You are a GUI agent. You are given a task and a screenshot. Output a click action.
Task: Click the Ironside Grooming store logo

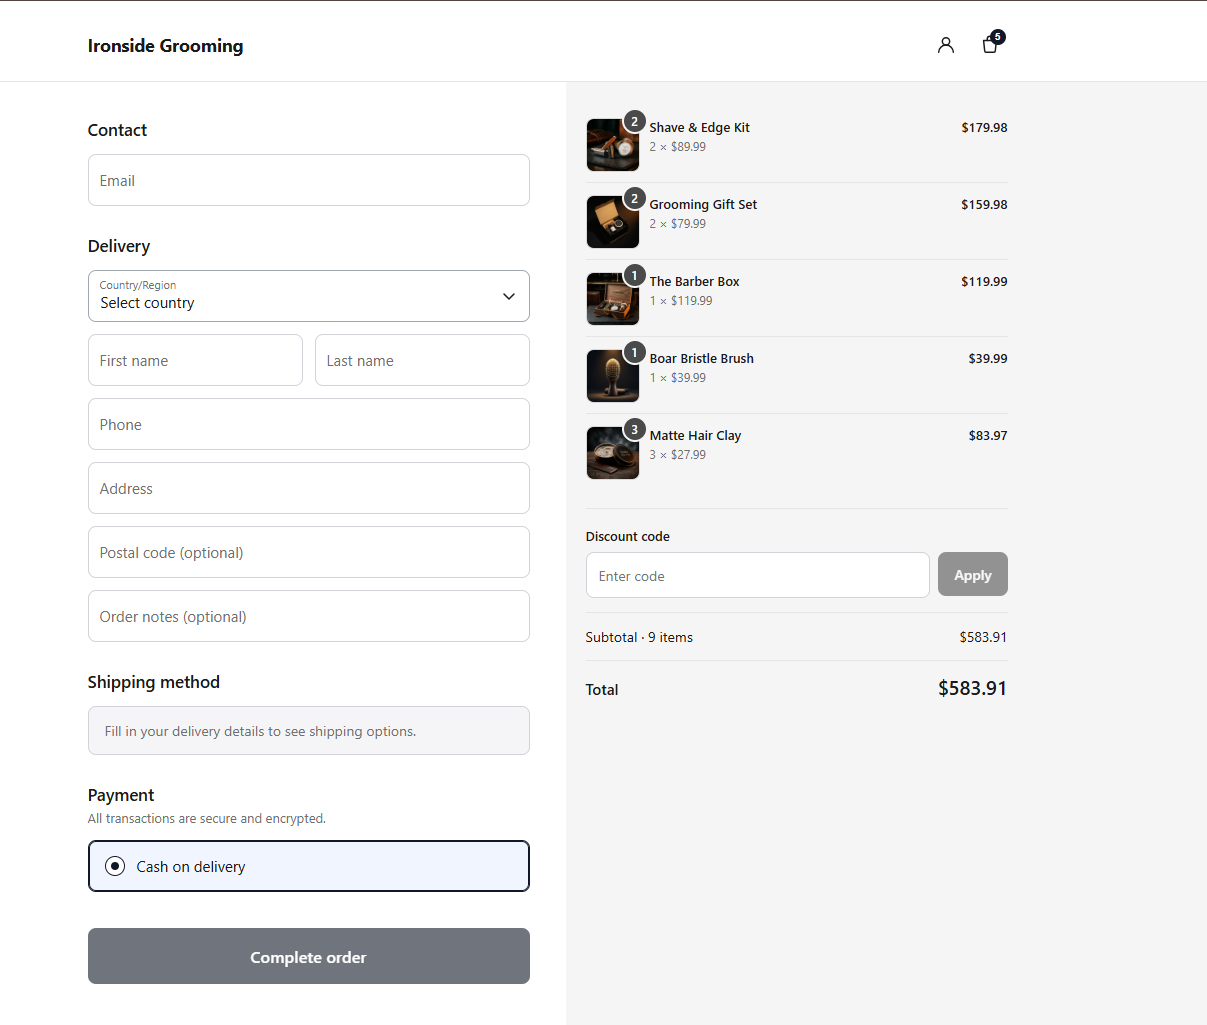pos(165,46)
